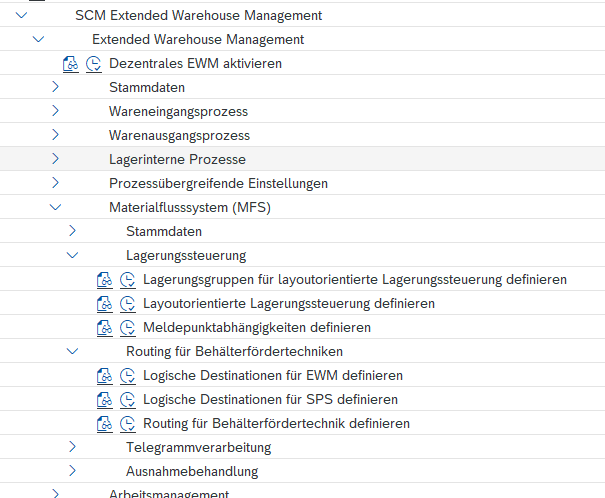Expand the Telegrammverarbeitung node
Viewport: 605px width, 498px height.
click(73, 447)
